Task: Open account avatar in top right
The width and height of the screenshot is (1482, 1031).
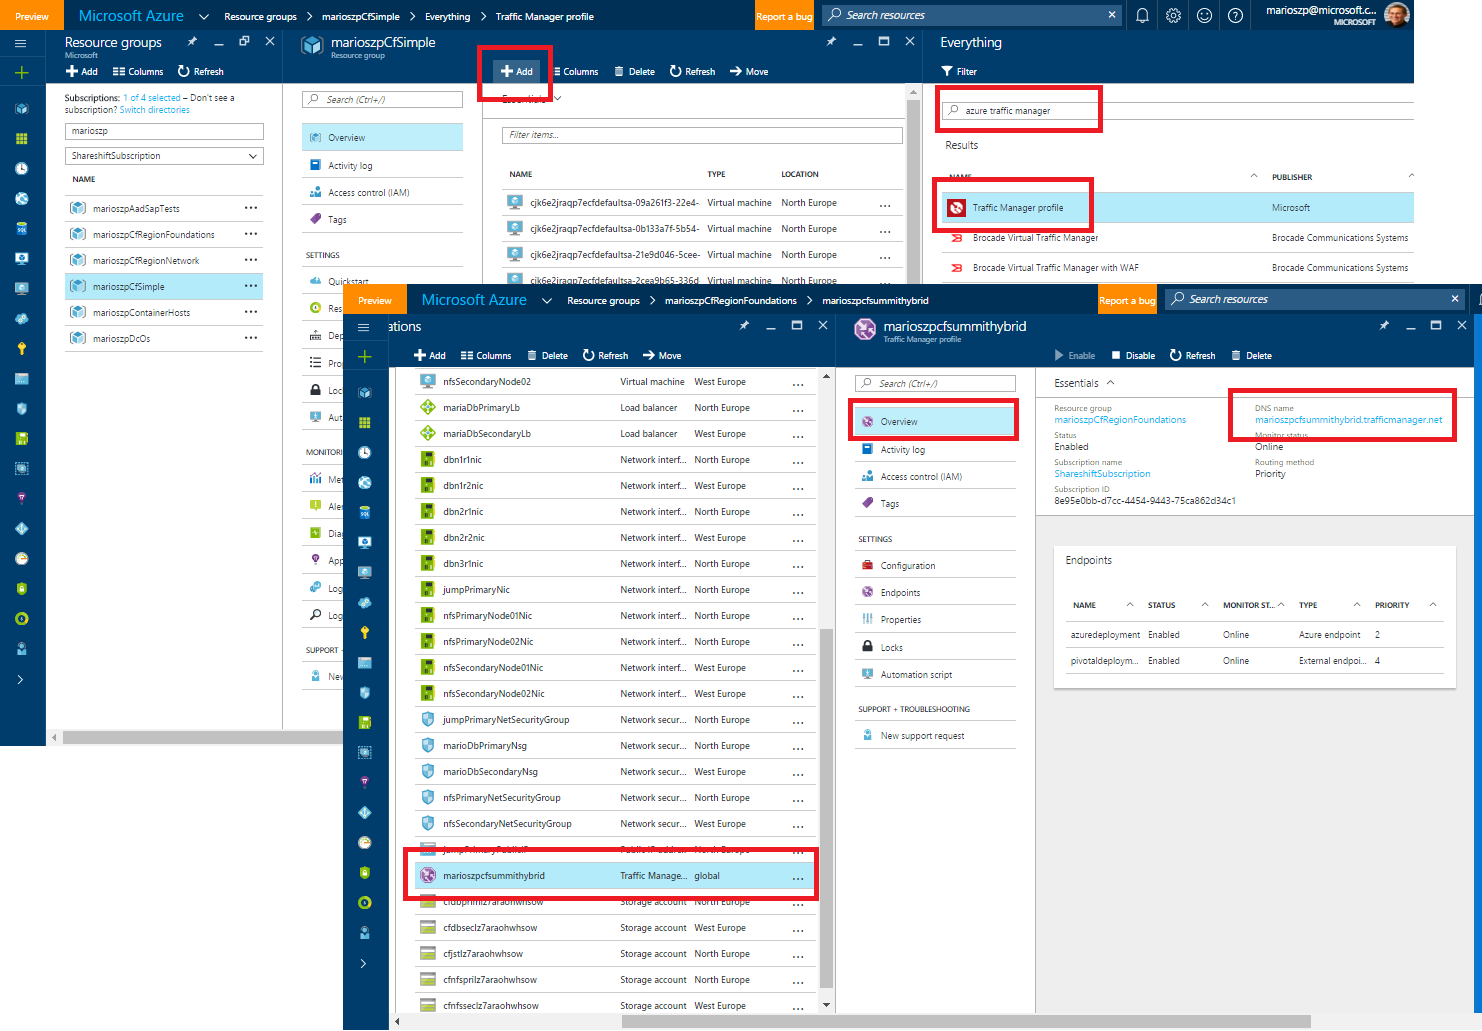Action: [1396, 15]
